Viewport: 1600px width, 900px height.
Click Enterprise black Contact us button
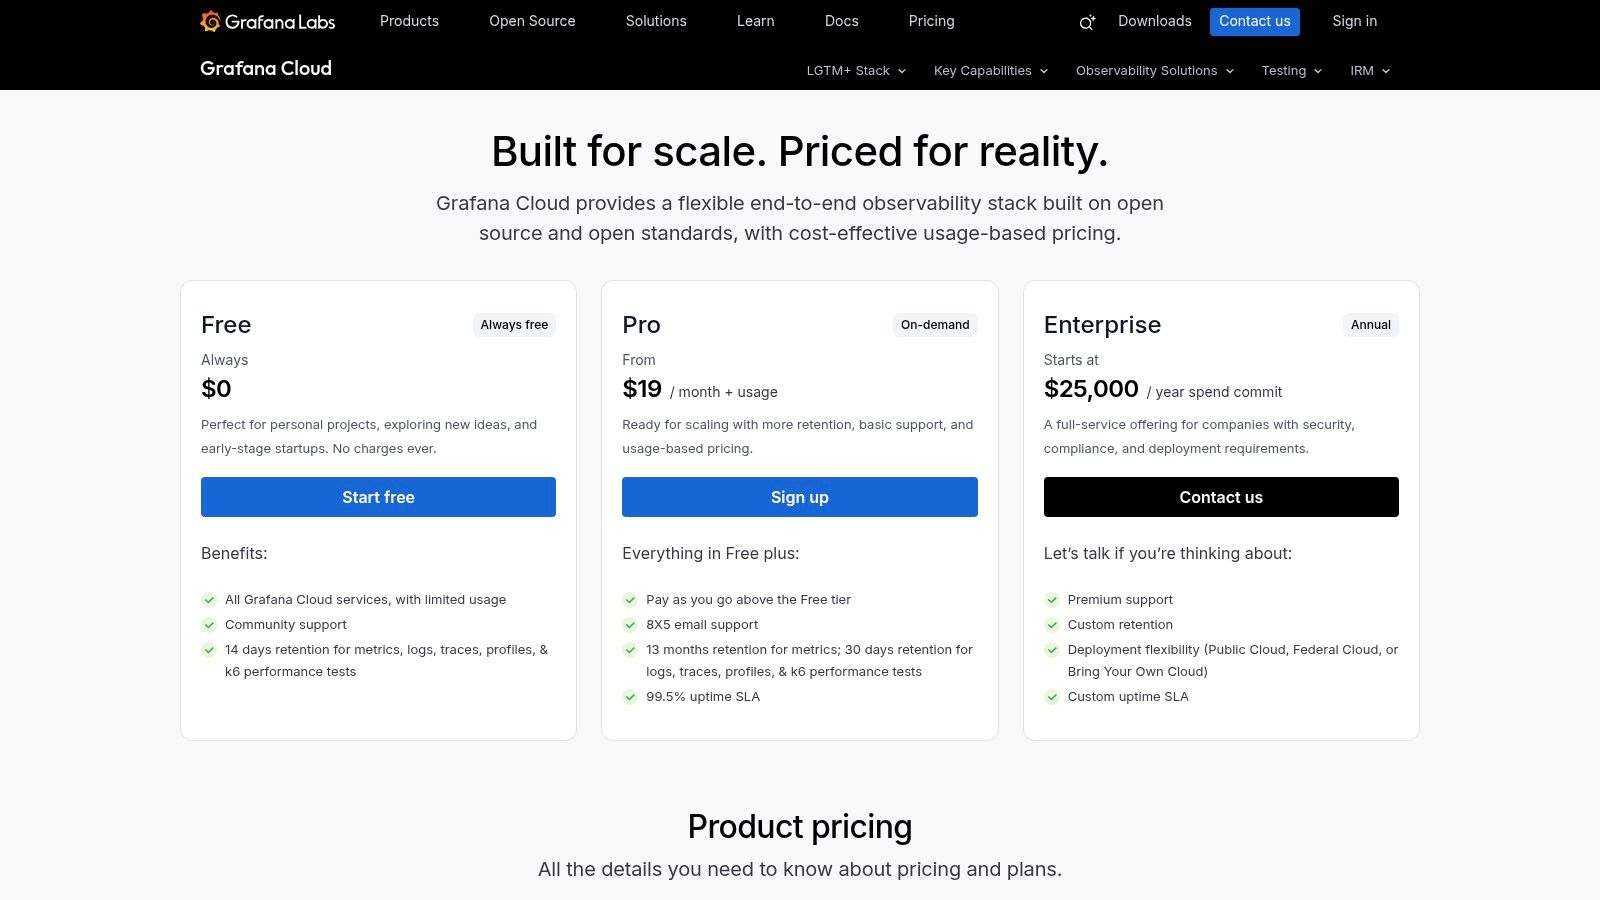[1221, 497]
